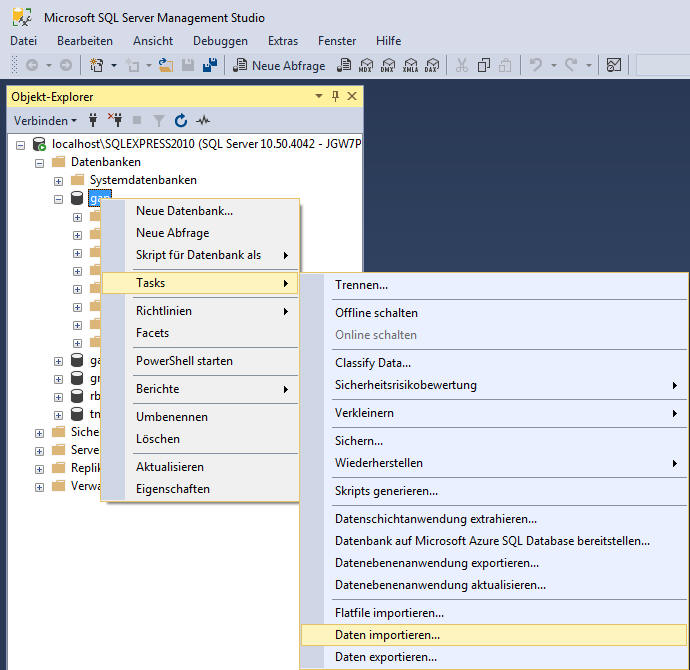
Task: Expand the Replikation folder node
Action: point(40,469)
